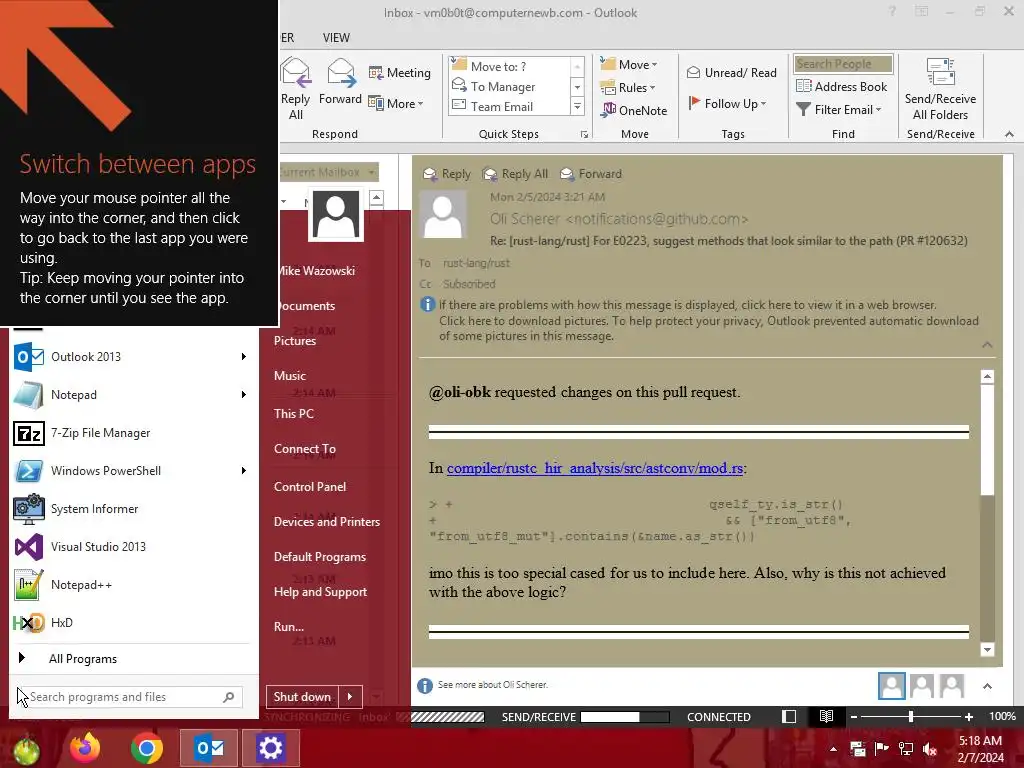The height and width of the screenshot is (768, 1024).
Task: Open the Filter Email dropdown
Action: (839, 110)
